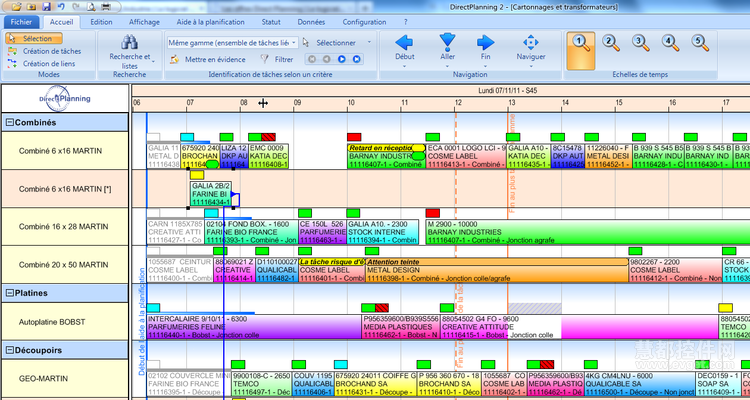Activate Sélection mode
Screen dimensions: 750x400
[34, 38]
